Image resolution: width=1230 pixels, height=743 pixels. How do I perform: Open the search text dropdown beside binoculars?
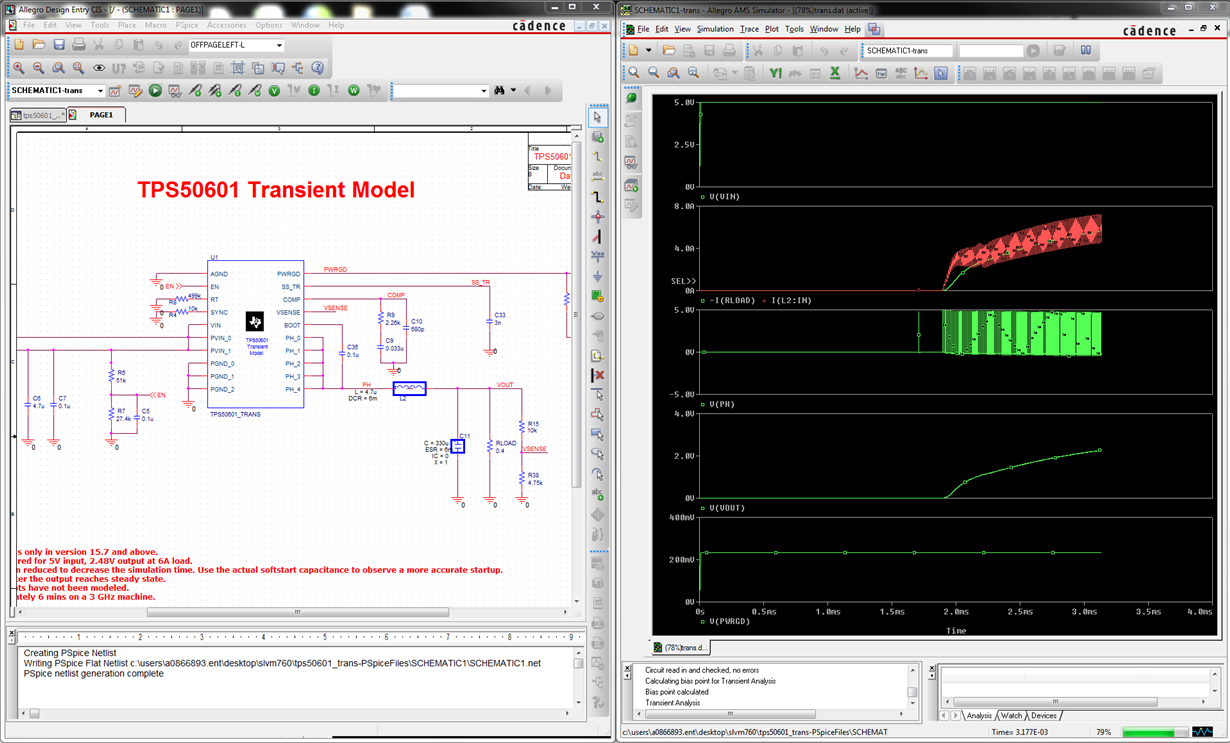[x=484, y=91]
